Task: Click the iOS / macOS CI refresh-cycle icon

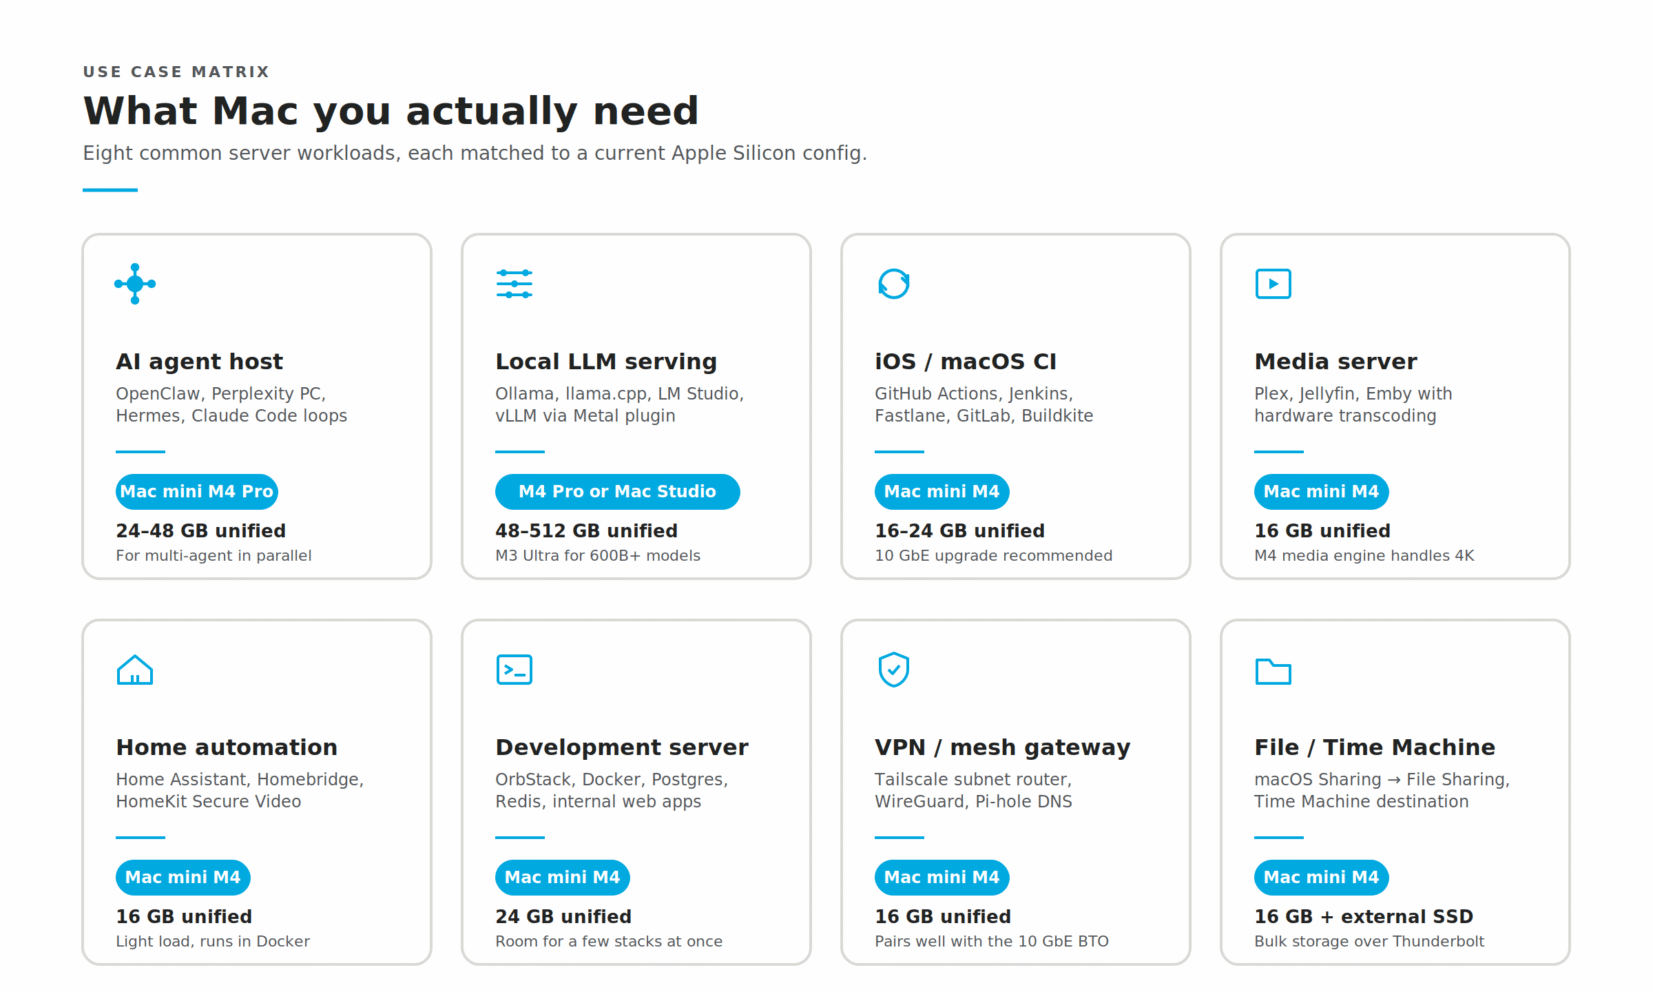Action: pos(894,284)
